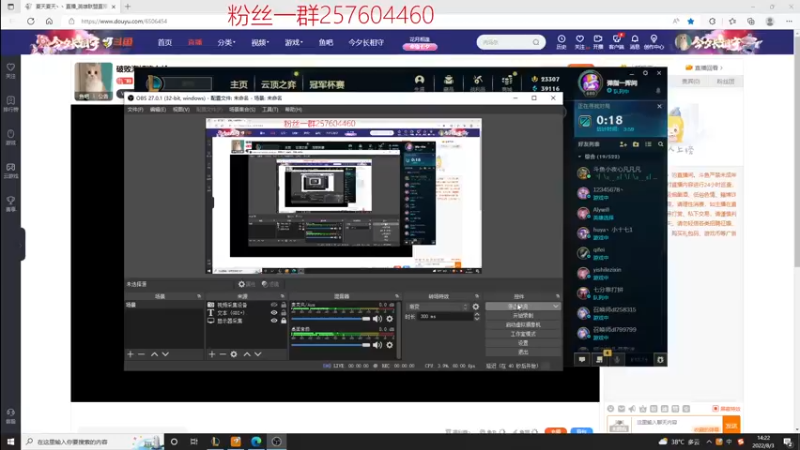Remove the selected scene in OBS

[142, 354]
